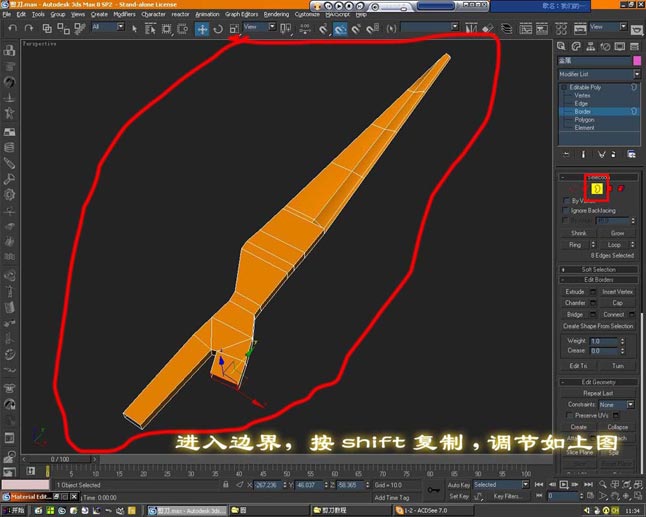This screenshot has width=646, height=517.
Task: Click the Bridge button
Action: coord(574,314)
